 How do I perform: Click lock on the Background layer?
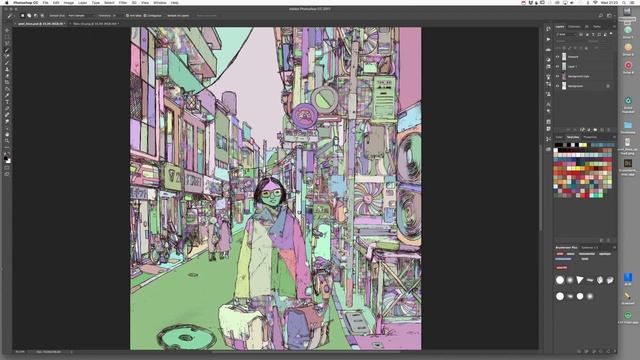coord(608,86)
